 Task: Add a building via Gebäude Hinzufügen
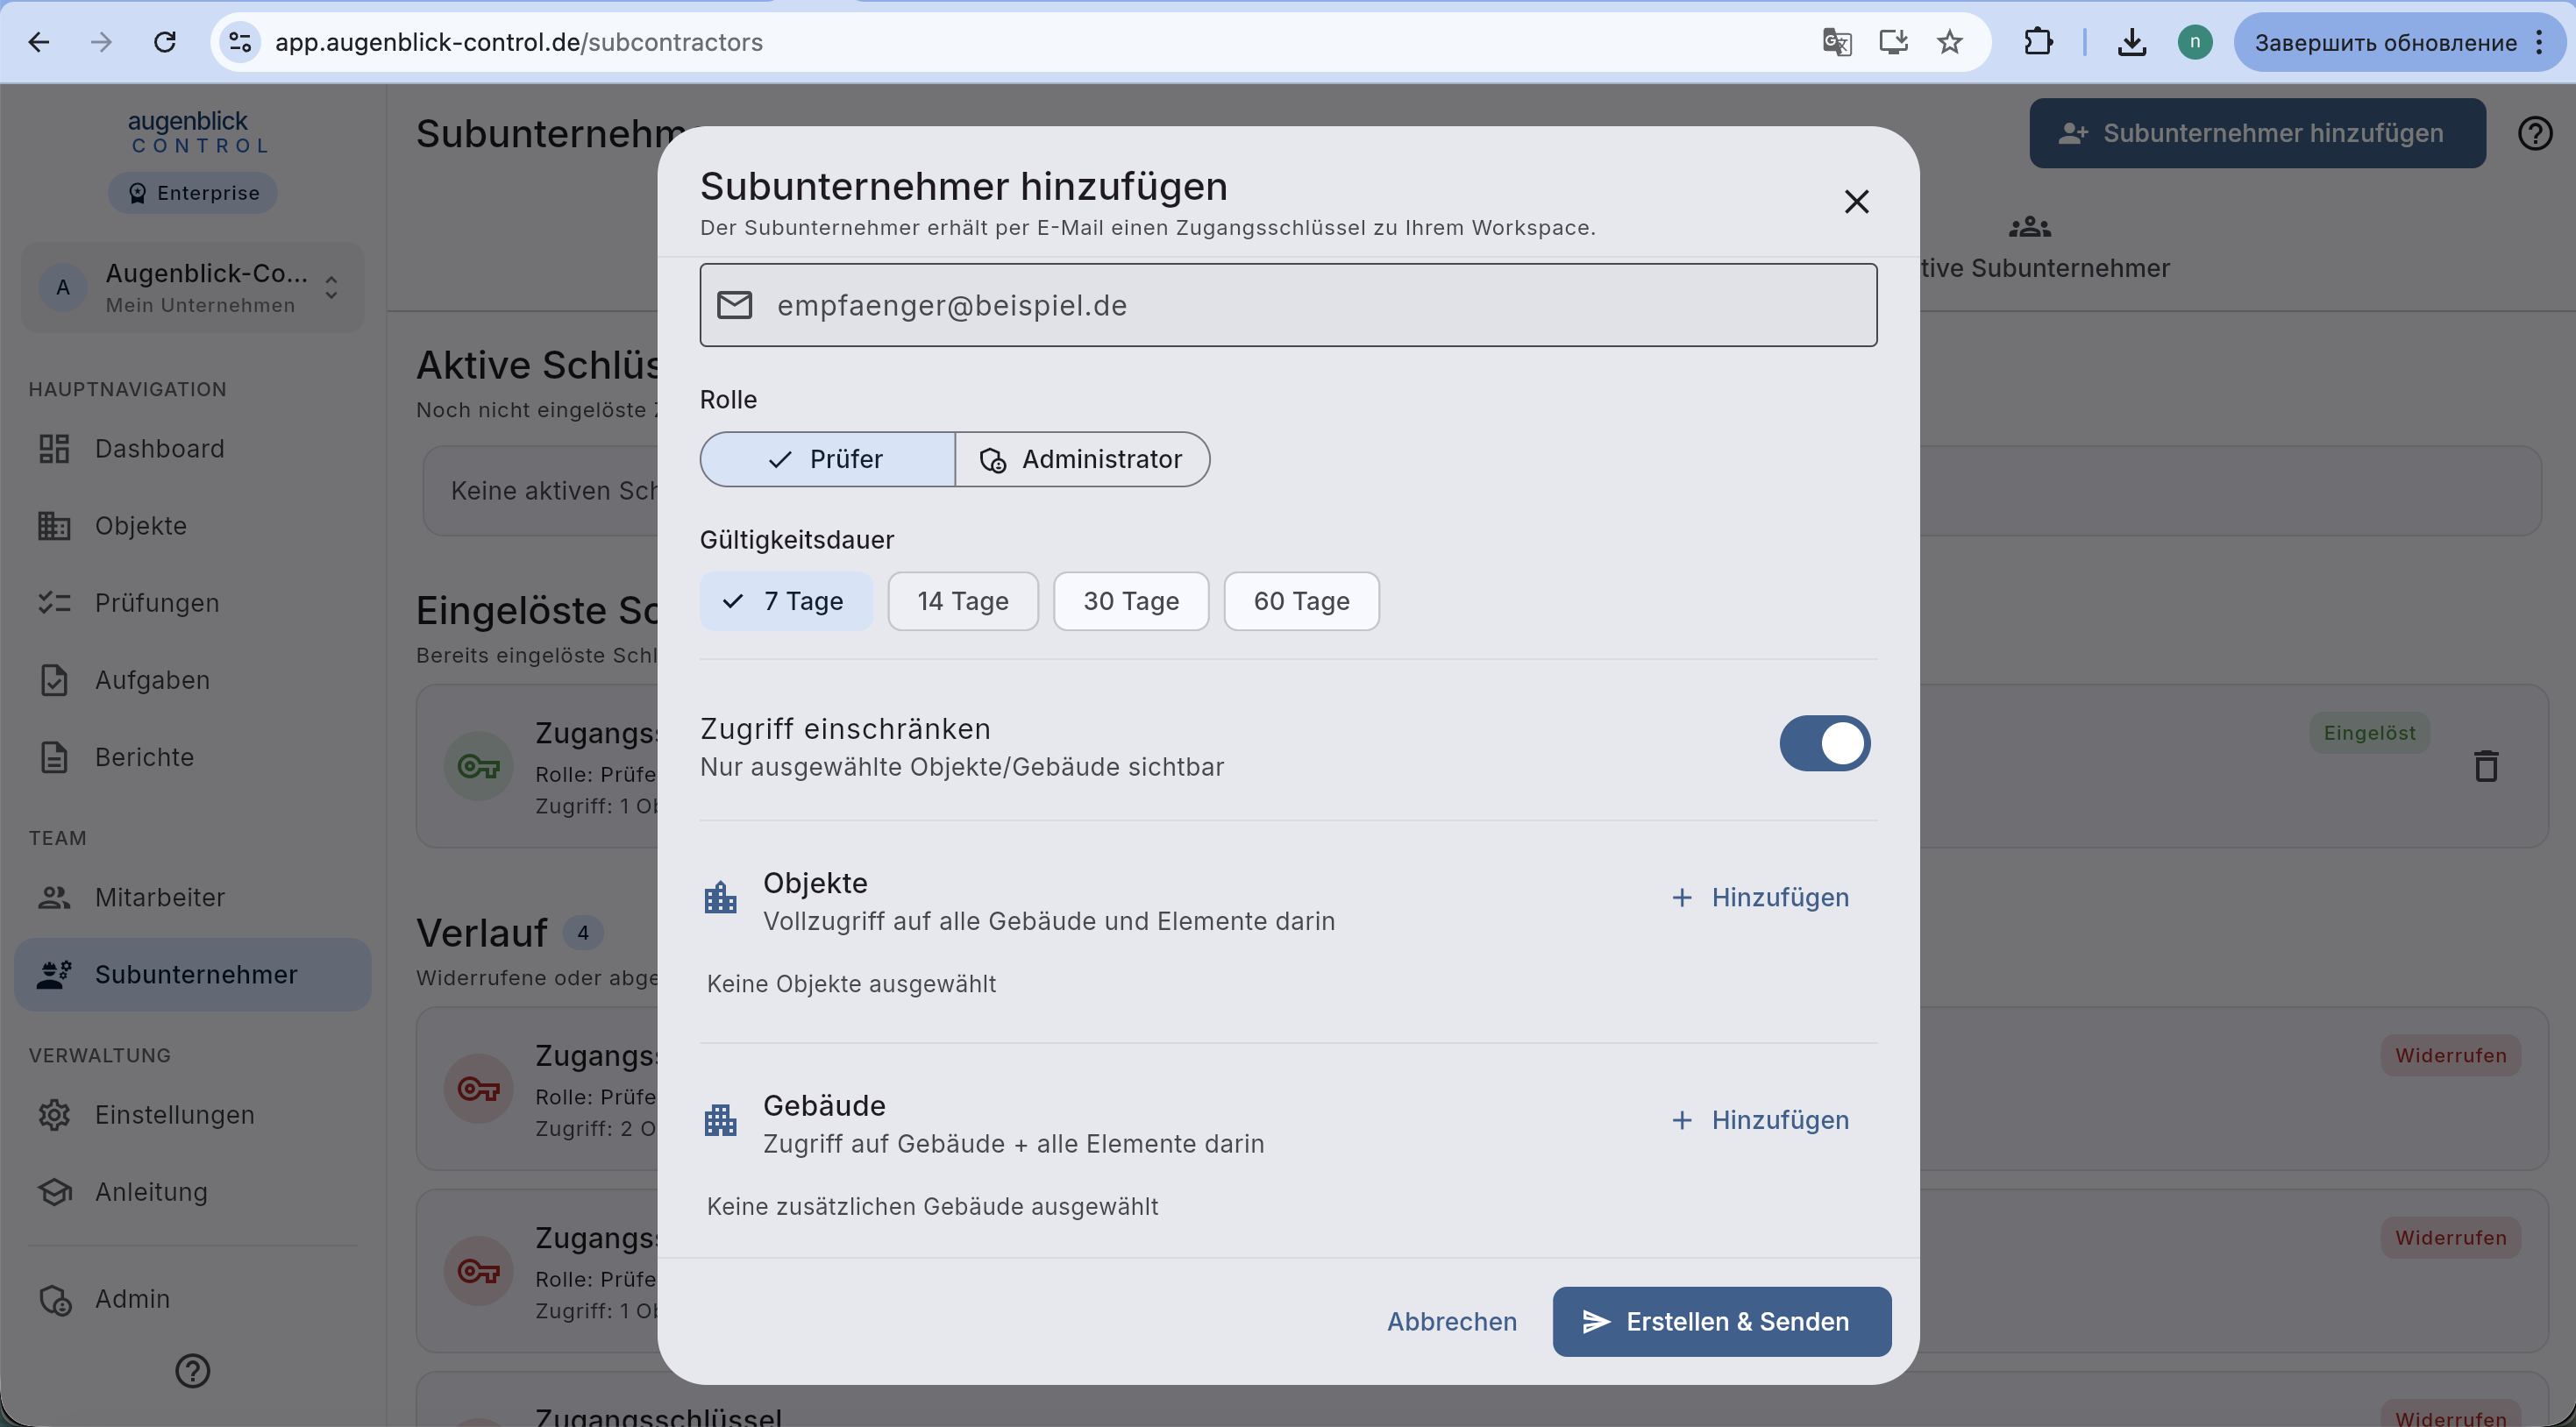1760,1120
